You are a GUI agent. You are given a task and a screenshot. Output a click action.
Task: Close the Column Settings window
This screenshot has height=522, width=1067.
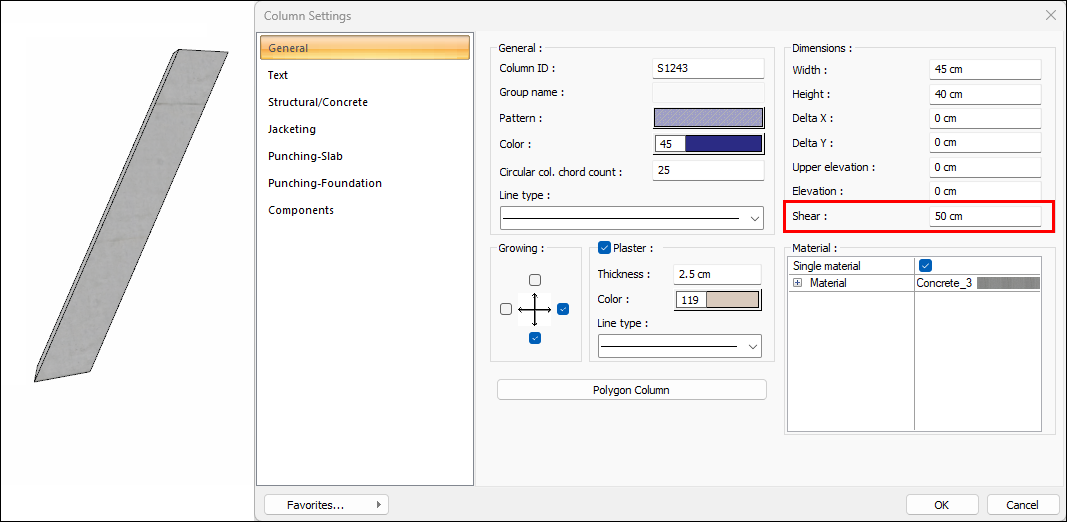point(1050,15)
